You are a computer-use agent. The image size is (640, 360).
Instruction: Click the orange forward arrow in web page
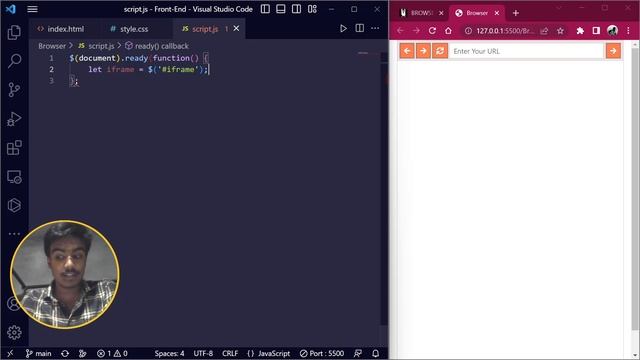click(x=423, y=51)
